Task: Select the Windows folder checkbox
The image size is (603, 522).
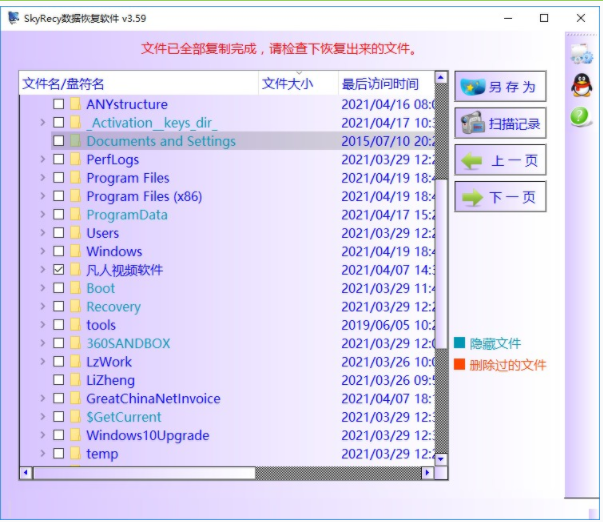Action: tap(58, 251)
